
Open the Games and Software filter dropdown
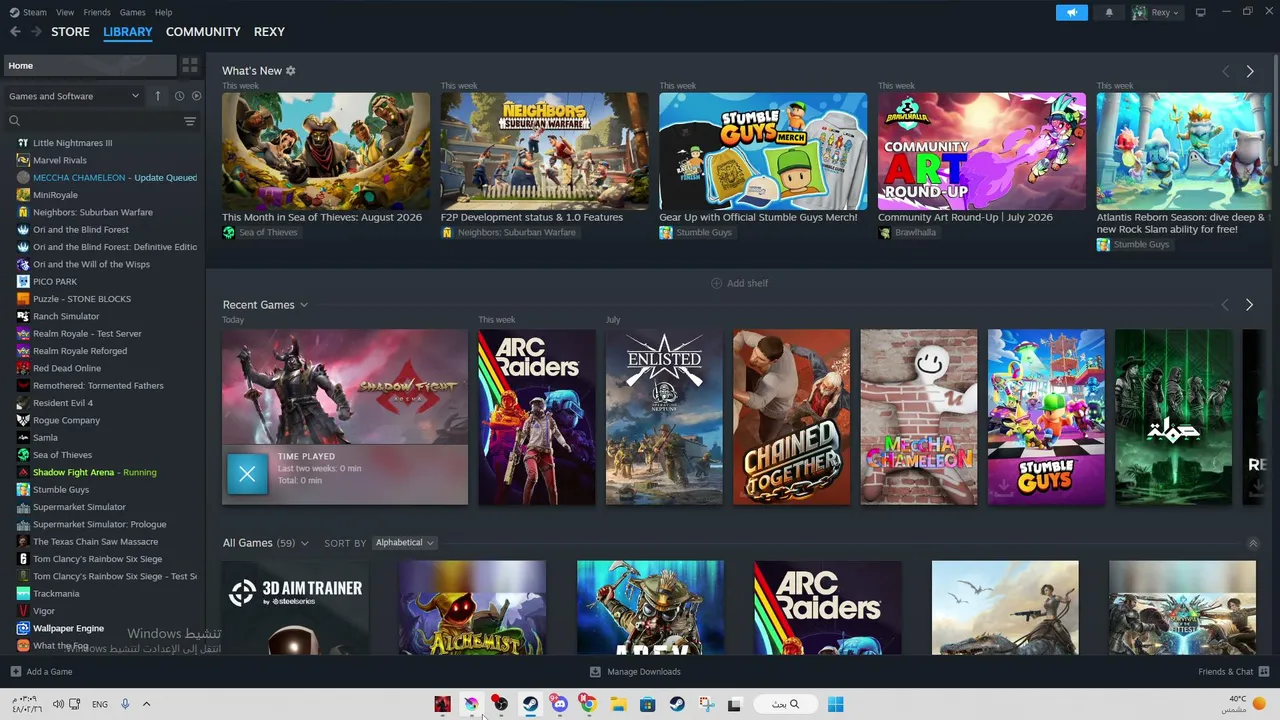74,96
